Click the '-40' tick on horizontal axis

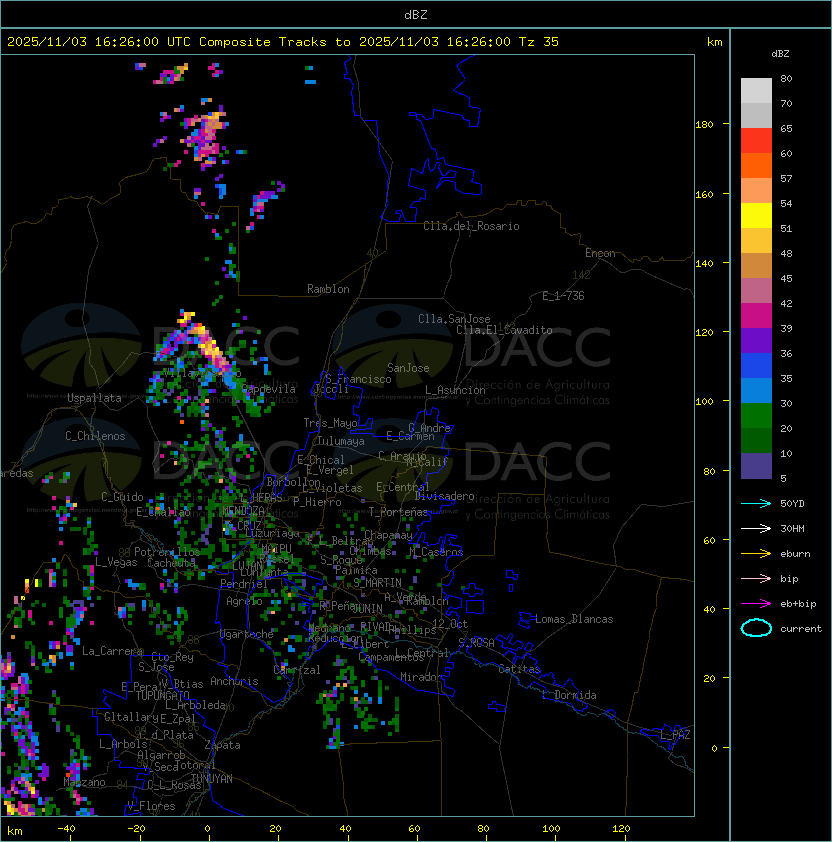(x=66, y=829)
